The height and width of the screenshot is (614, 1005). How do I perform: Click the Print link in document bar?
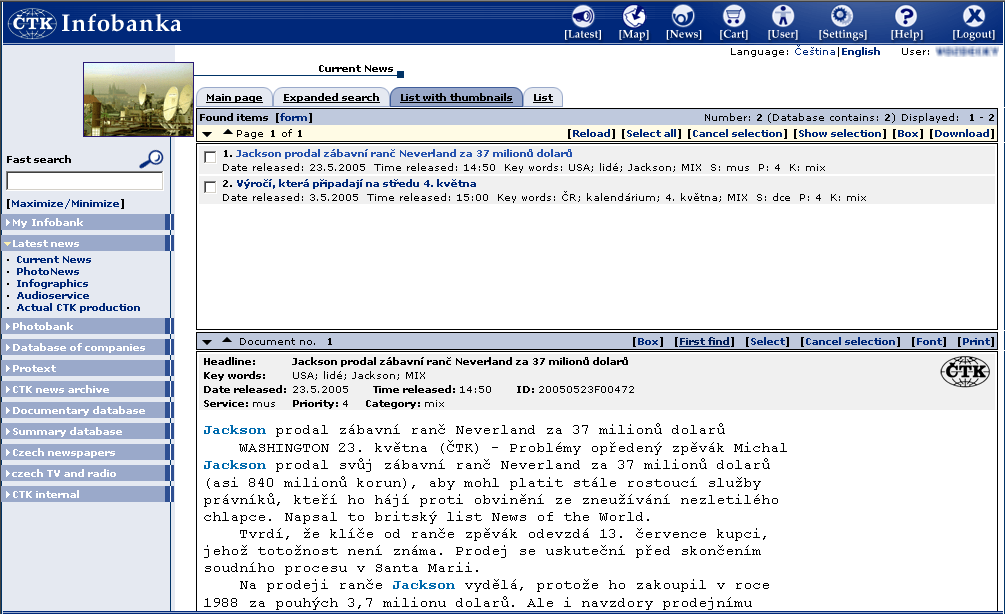(x=976, y=341)
